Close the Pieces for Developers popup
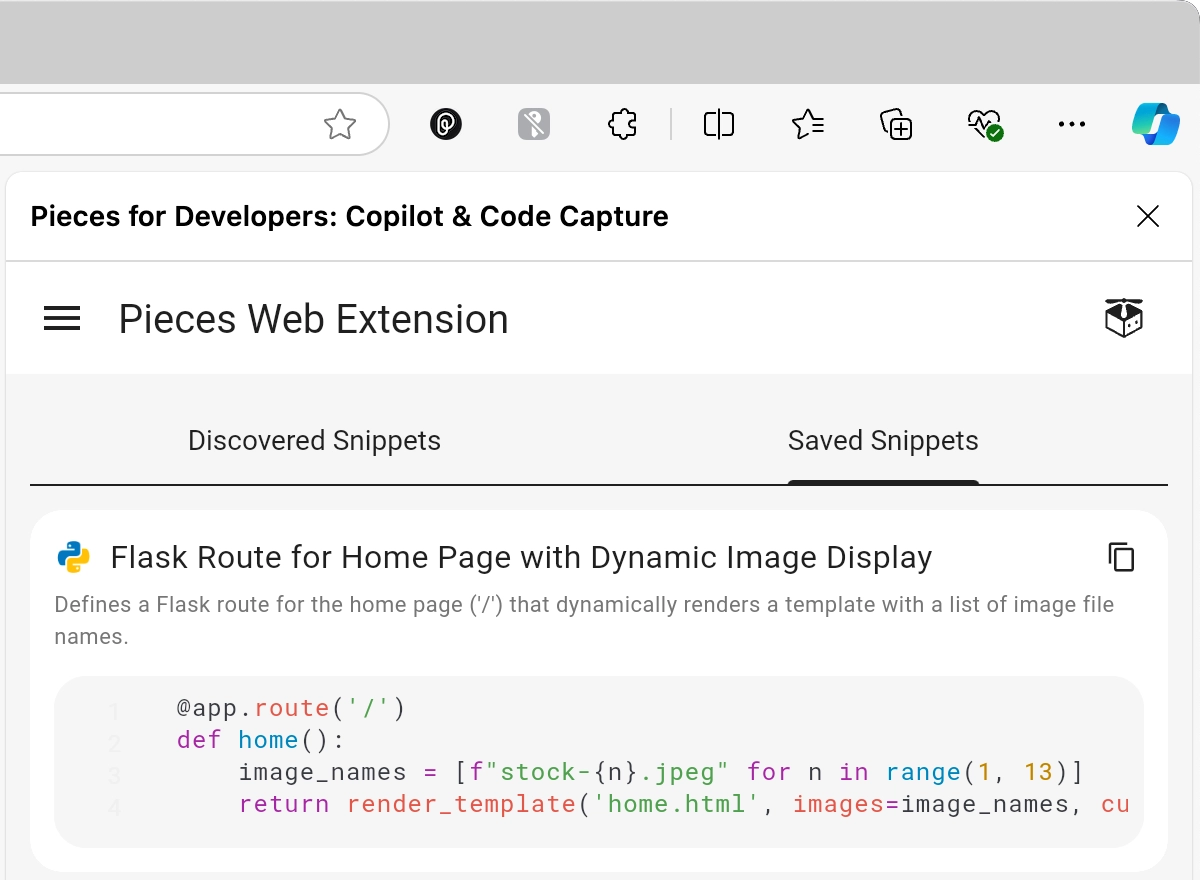The width and height of the screenshot is (1200, 880). tap(1148, 216)
